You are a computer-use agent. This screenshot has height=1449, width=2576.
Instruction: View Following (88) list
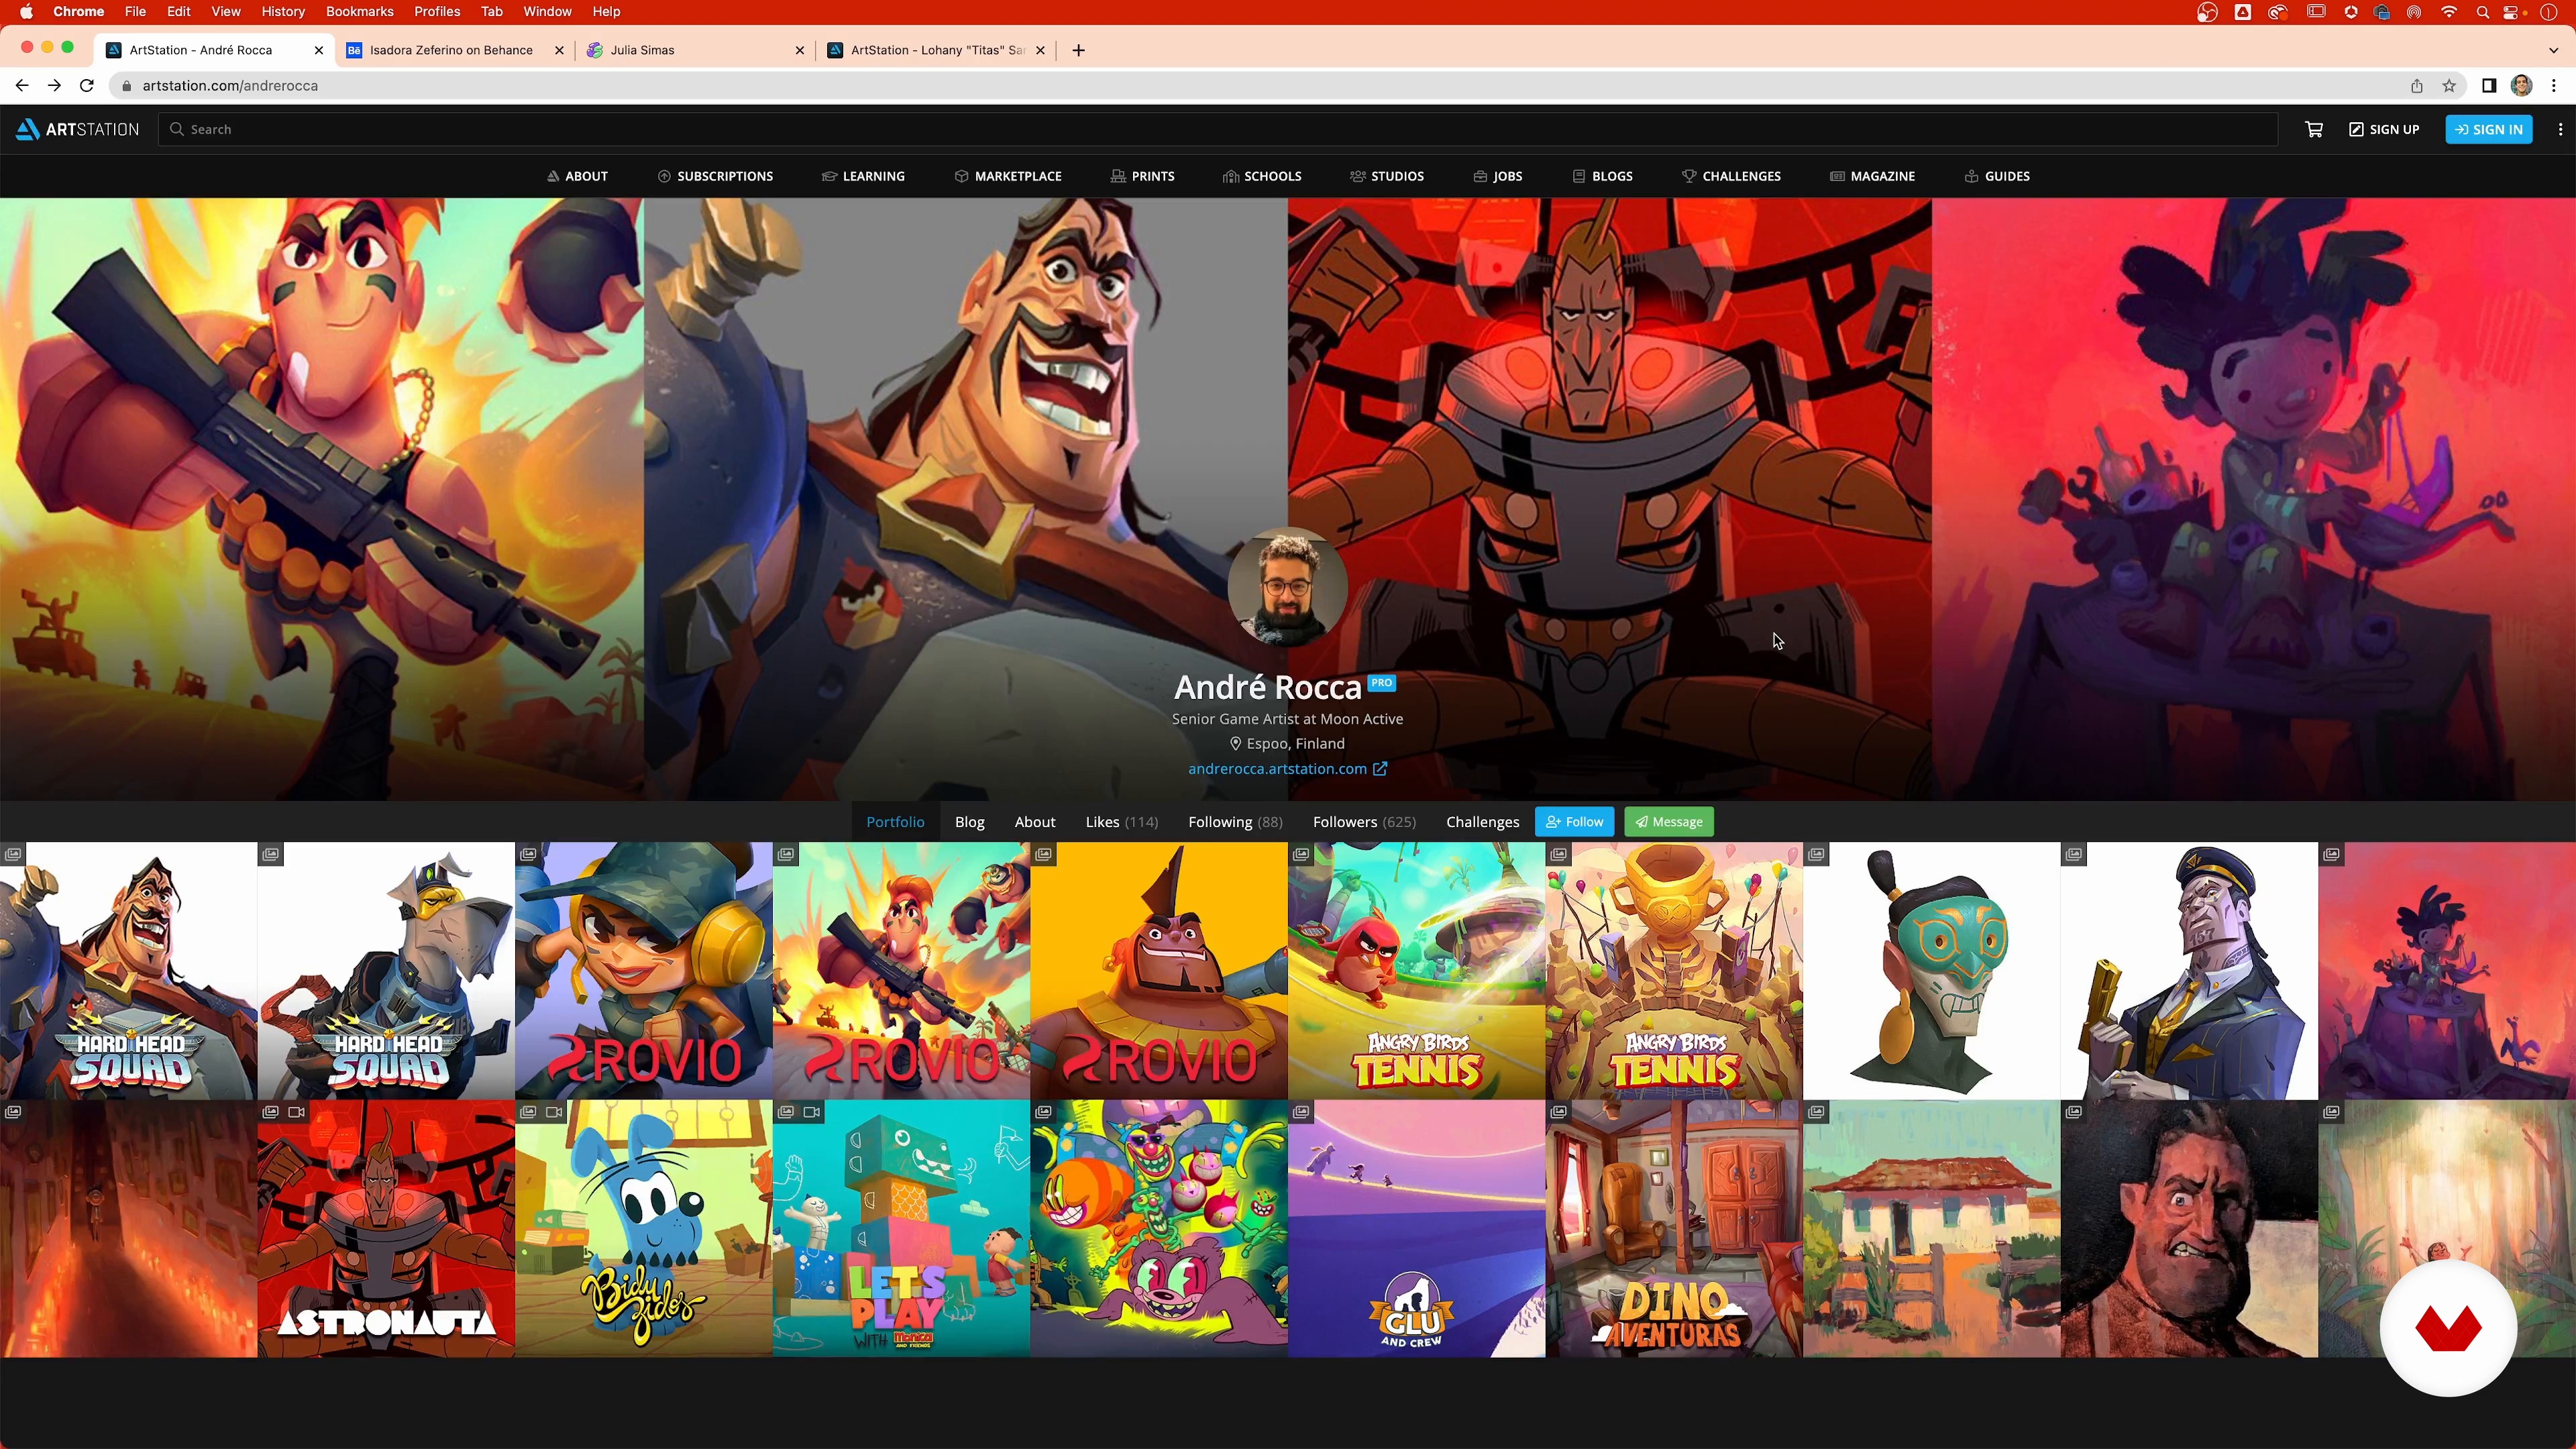(x=1235, y=822)
